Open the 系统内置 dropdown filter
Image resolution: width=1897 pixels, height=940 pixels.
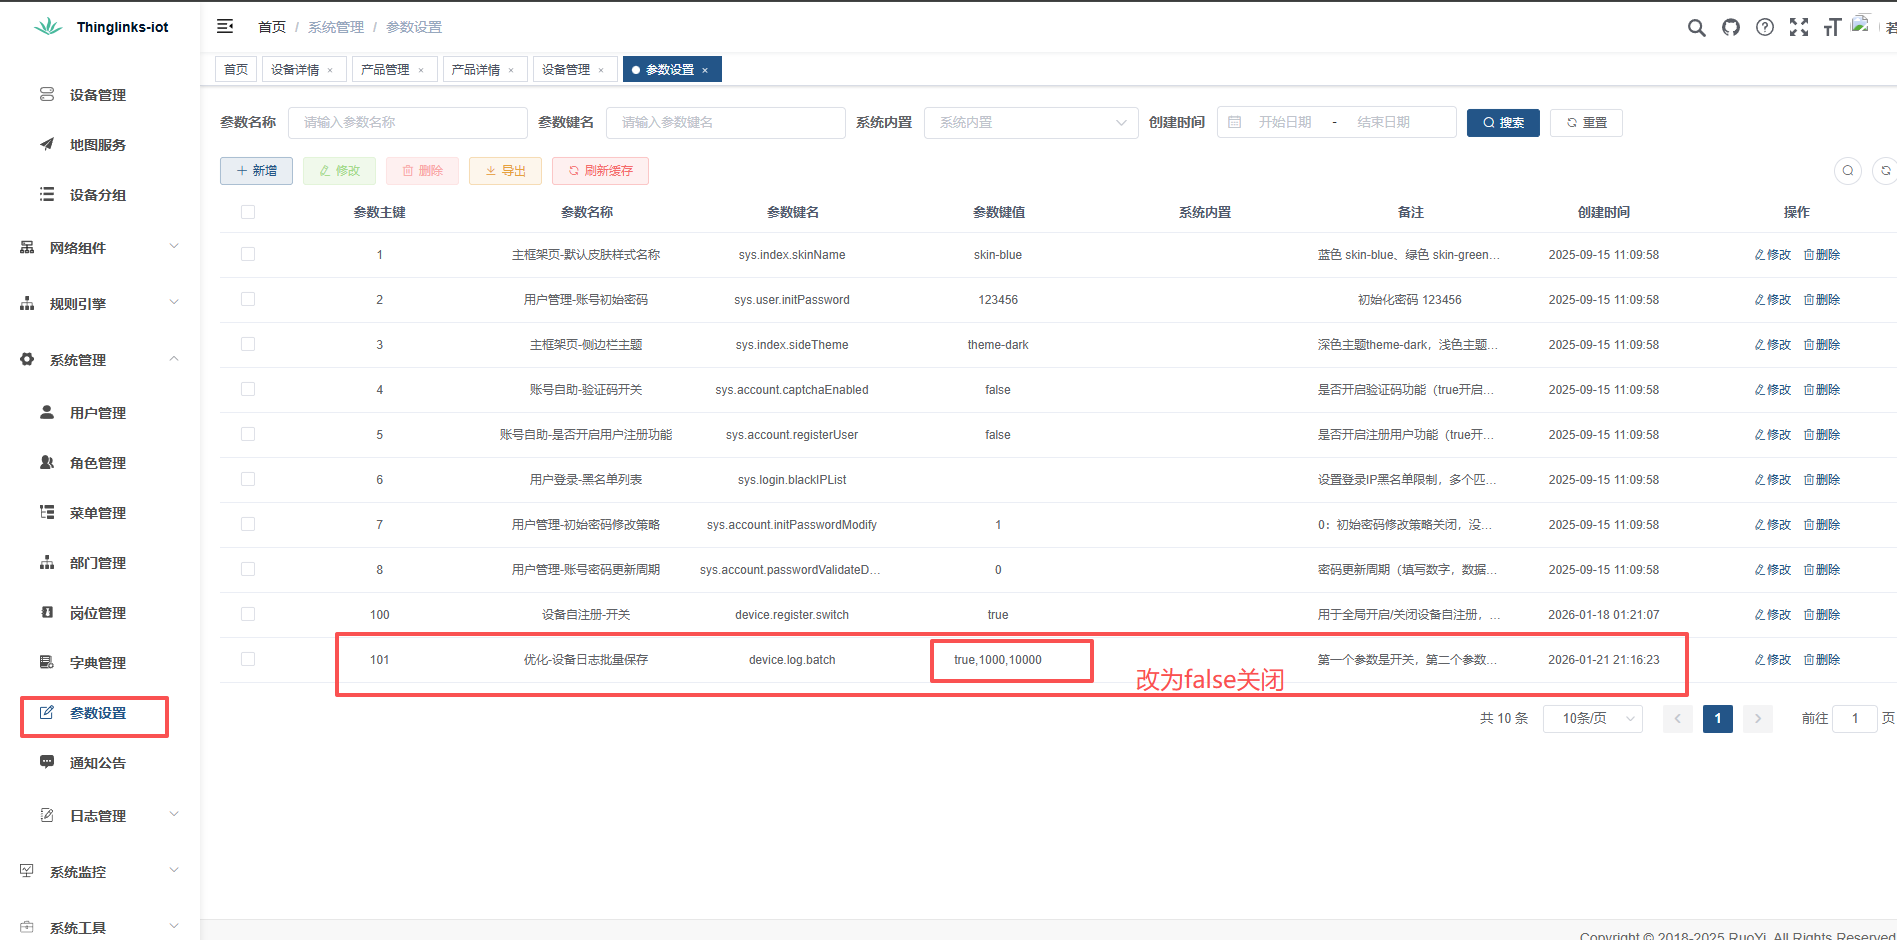tap(1030, 123)
